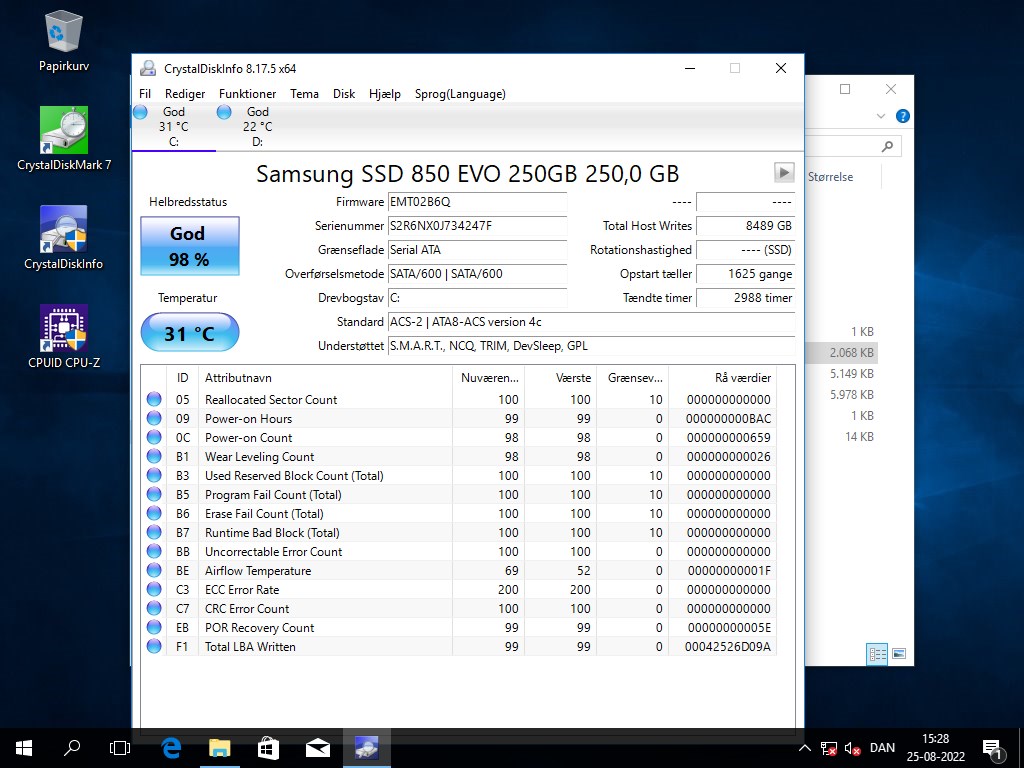Select the D: disk tab
1024x768 pixels.
click(257, 127)
